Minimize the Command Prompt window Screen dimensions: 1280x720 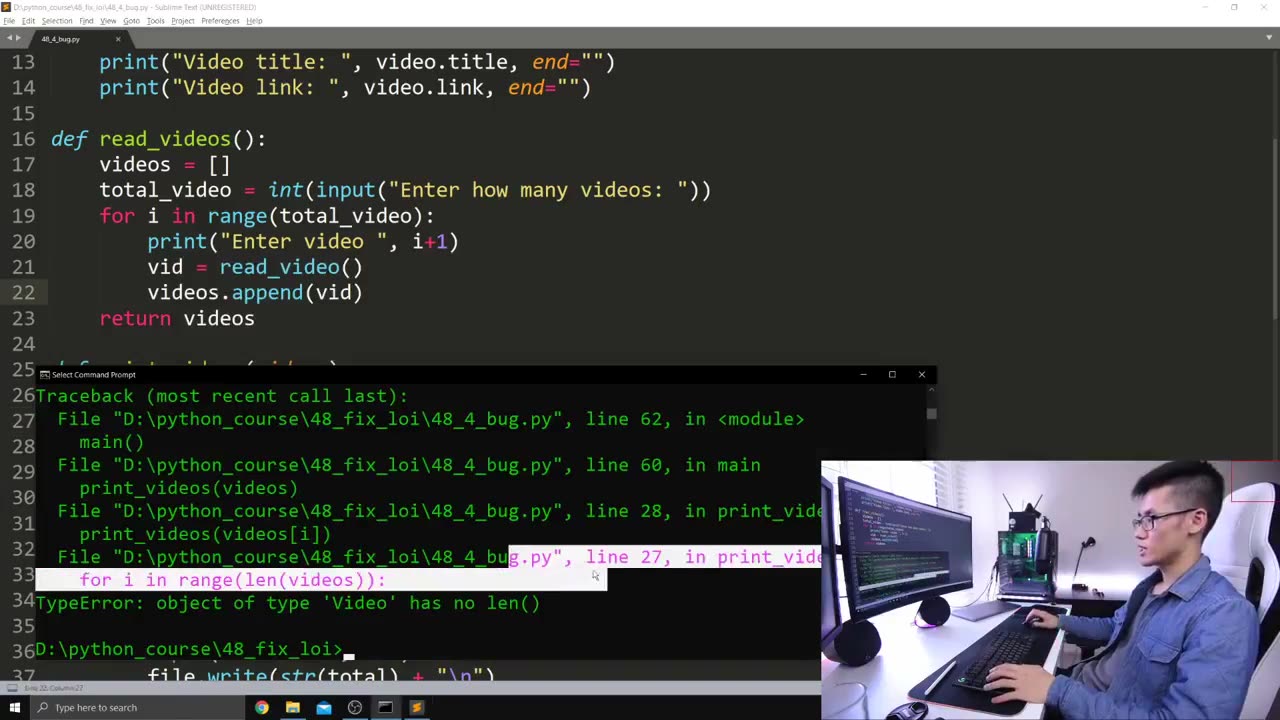pos(863,375)
